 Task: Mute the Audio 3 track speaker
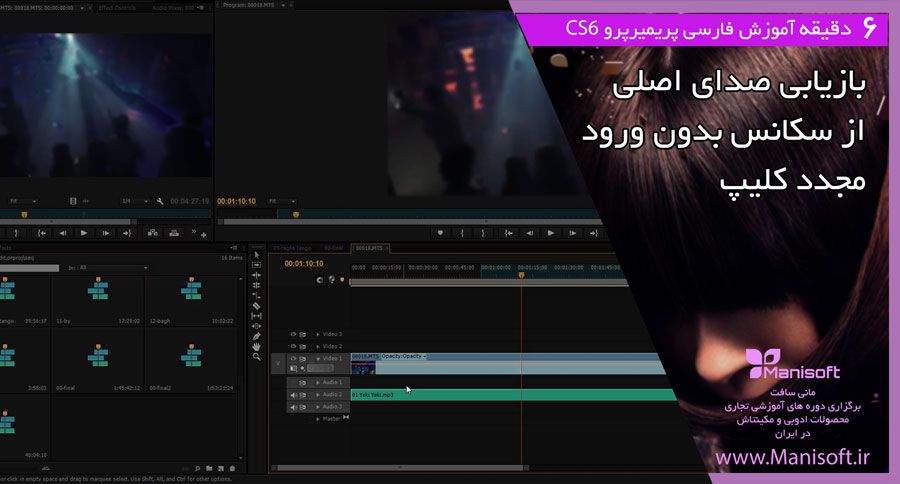click(x=293, y=407)
